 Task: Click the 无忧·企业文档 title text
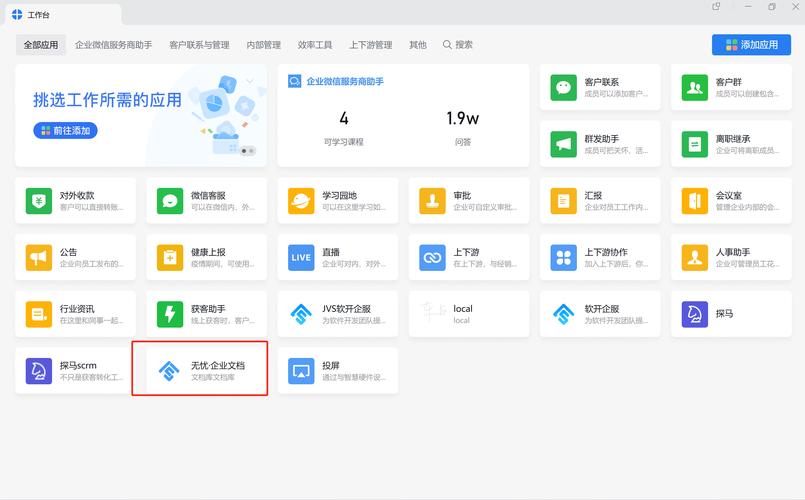218,366
